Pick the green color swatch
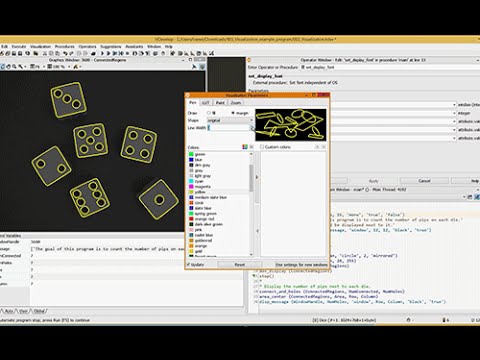Viewport: 480px width, 360px height. [191, 154]
